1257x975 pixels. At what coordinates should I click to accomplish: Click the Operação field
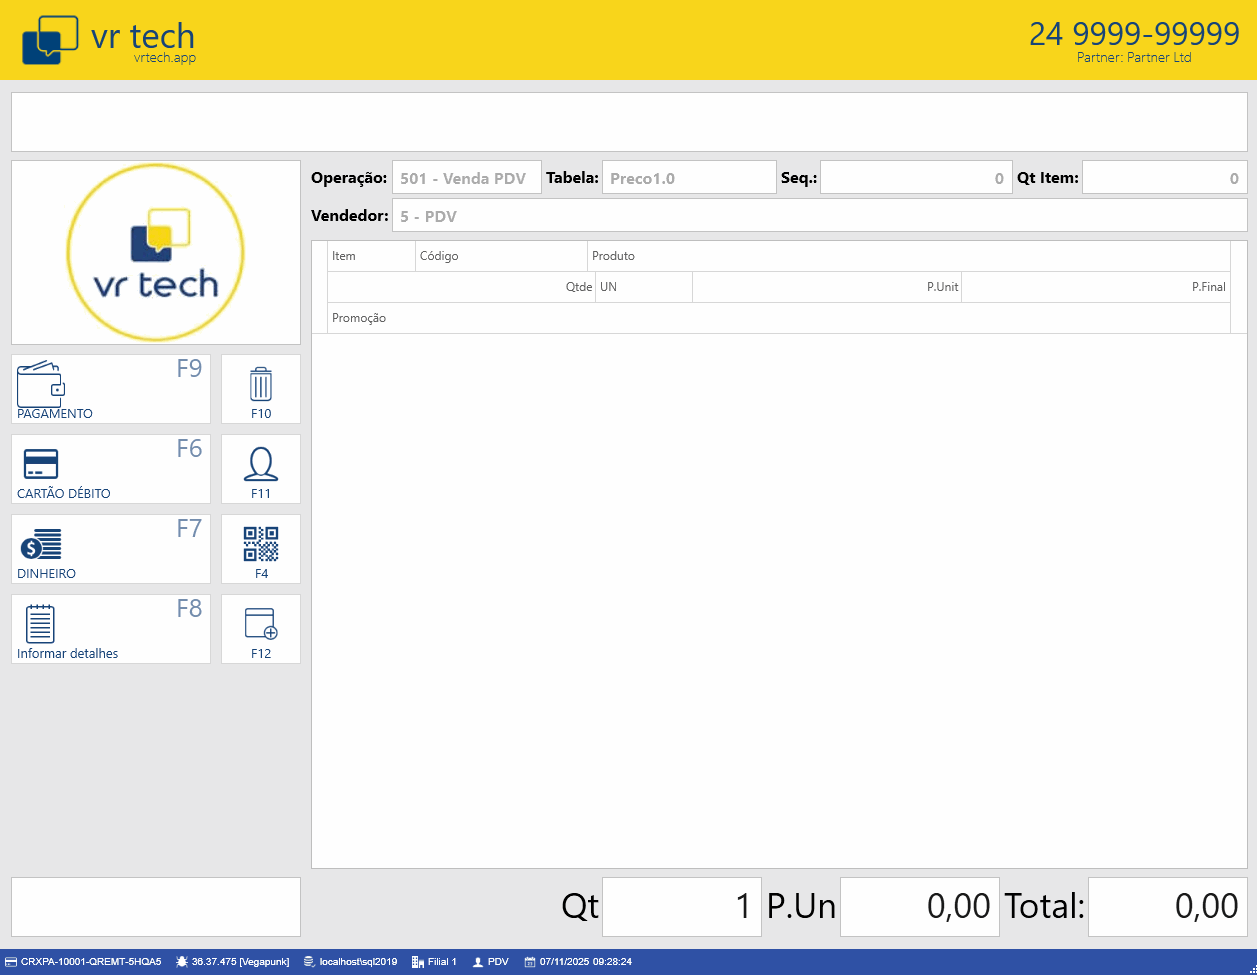pyautogui.click(x=466, y=178)
